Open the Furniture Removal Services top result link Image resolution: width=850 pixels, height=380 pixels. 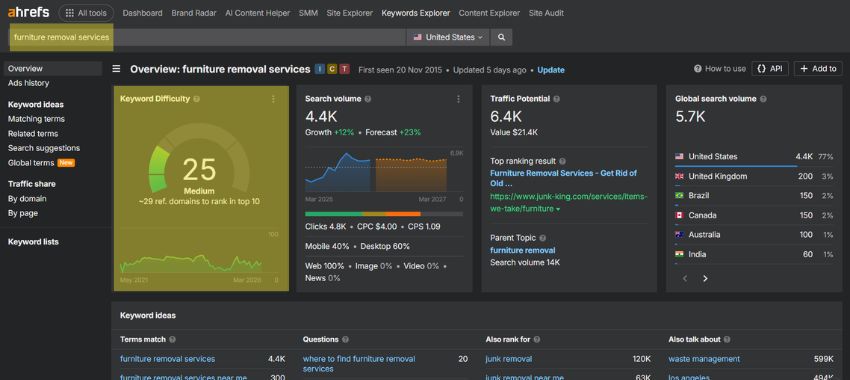tap(563, 178)
